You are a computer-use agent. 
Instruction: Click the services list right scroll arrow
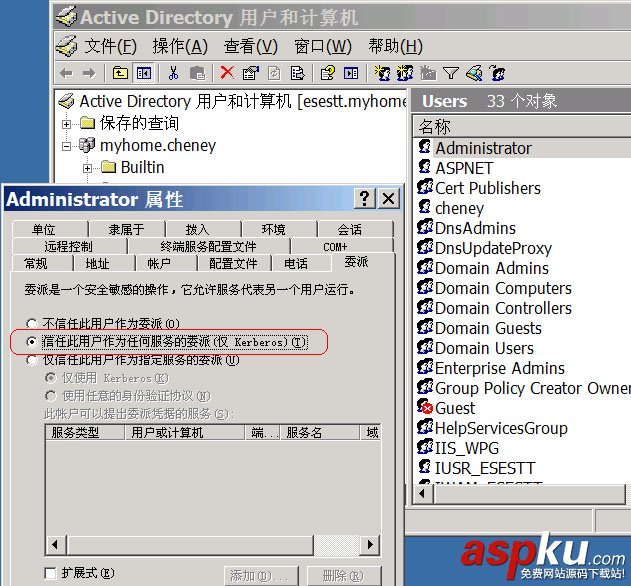click(370, 545)
